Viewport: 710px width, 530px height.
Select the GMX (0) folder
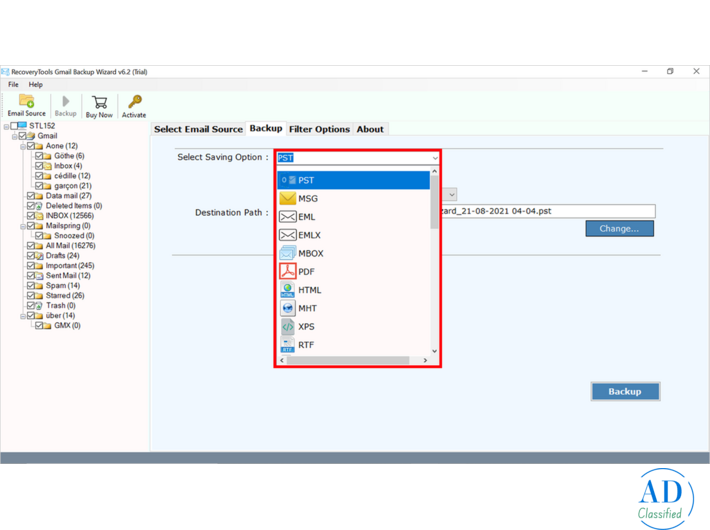(x=67, y=325)
